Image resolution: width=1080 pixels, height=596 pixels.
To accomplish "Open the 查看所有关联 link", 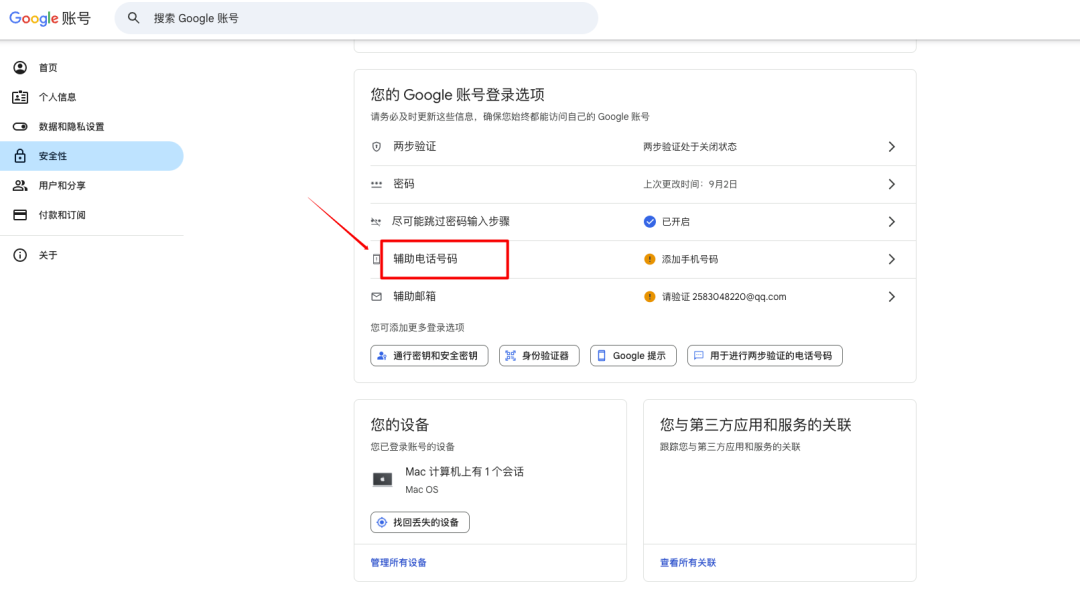I will coord(687,563).
